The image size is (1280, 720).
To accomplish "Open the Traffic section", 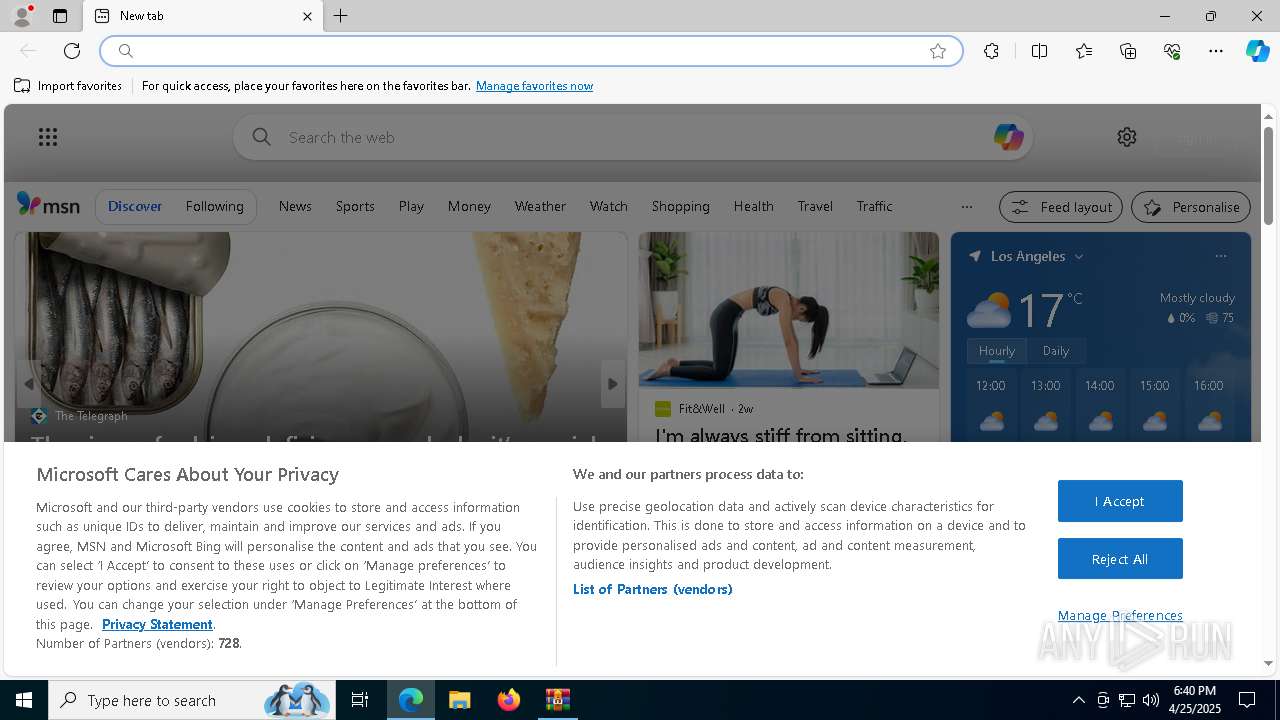I will coord(874,206).
